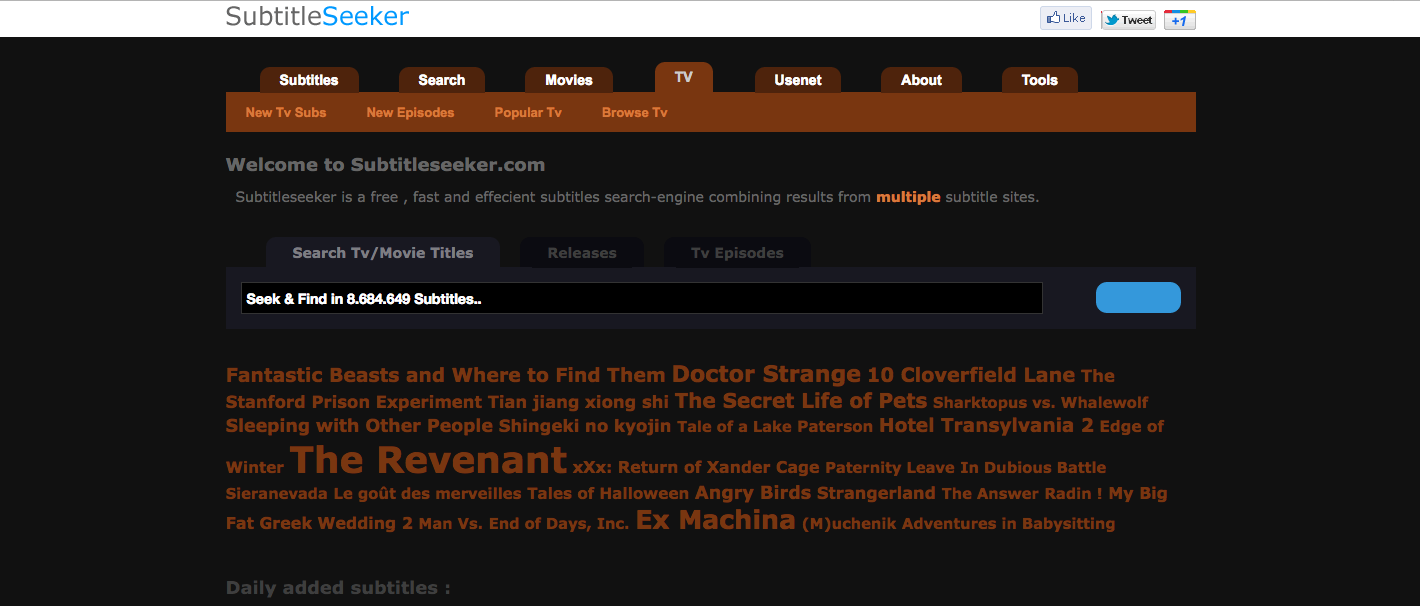1420x606 pixels.
Task: Open Edge of Winter link
Action: click(x=255, y=467)
